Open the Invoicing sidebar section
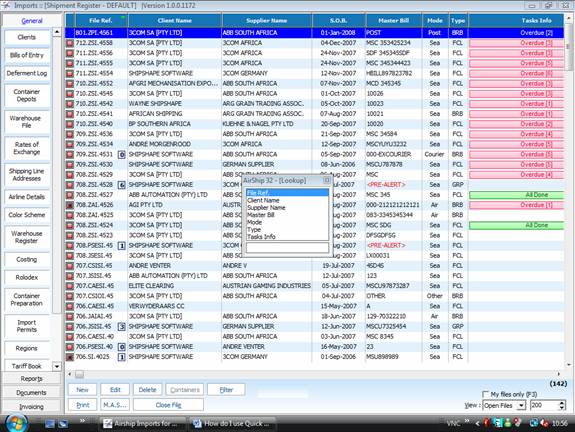The width and height of the screenshot is (575, 432). point(31,406)
